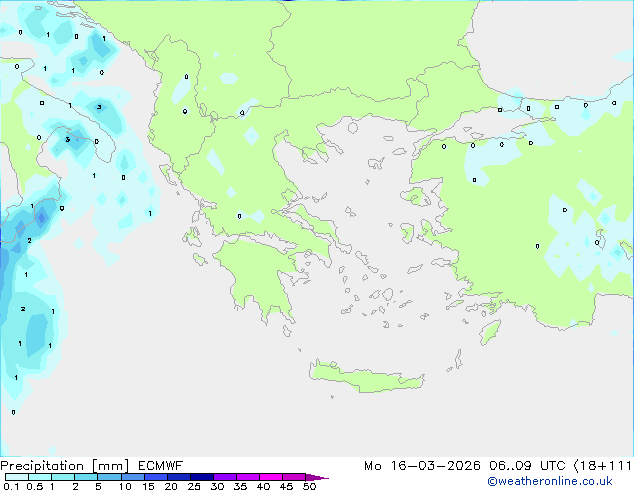
Task: Select the 5–10 mm legend swatch
Action: click(x=109, y=477)
